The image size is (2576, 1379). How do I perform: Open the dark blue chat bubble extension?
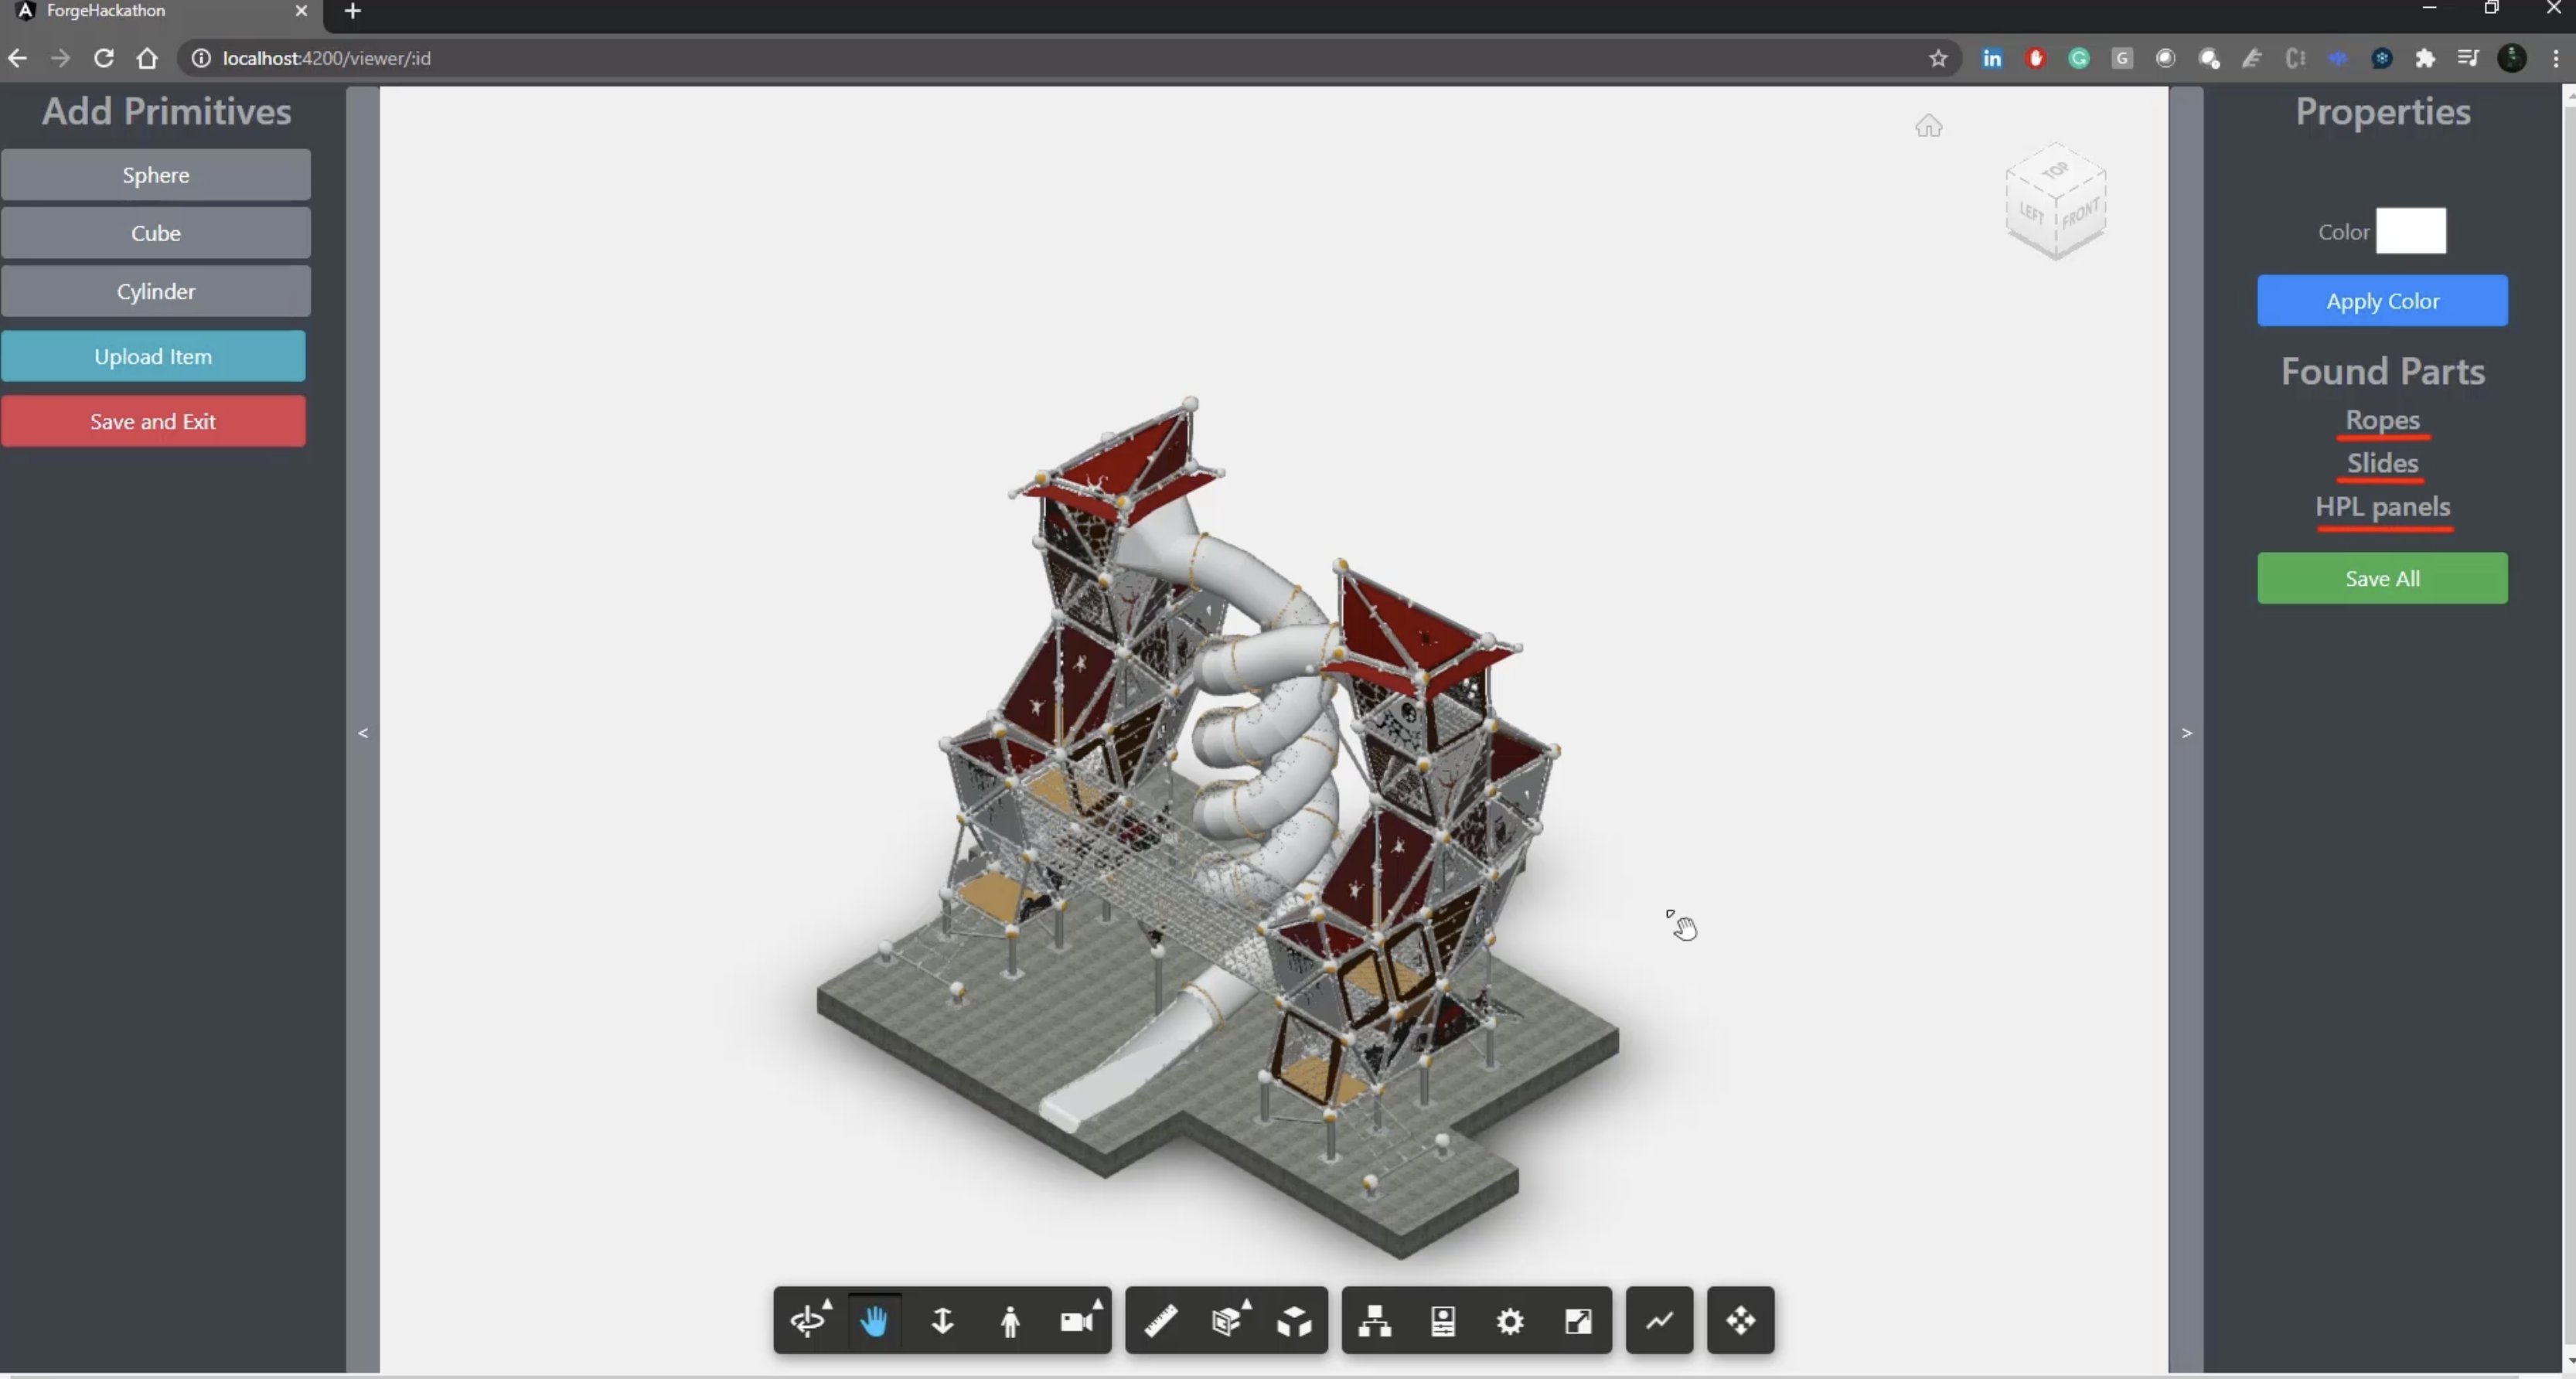[2382, 58]
